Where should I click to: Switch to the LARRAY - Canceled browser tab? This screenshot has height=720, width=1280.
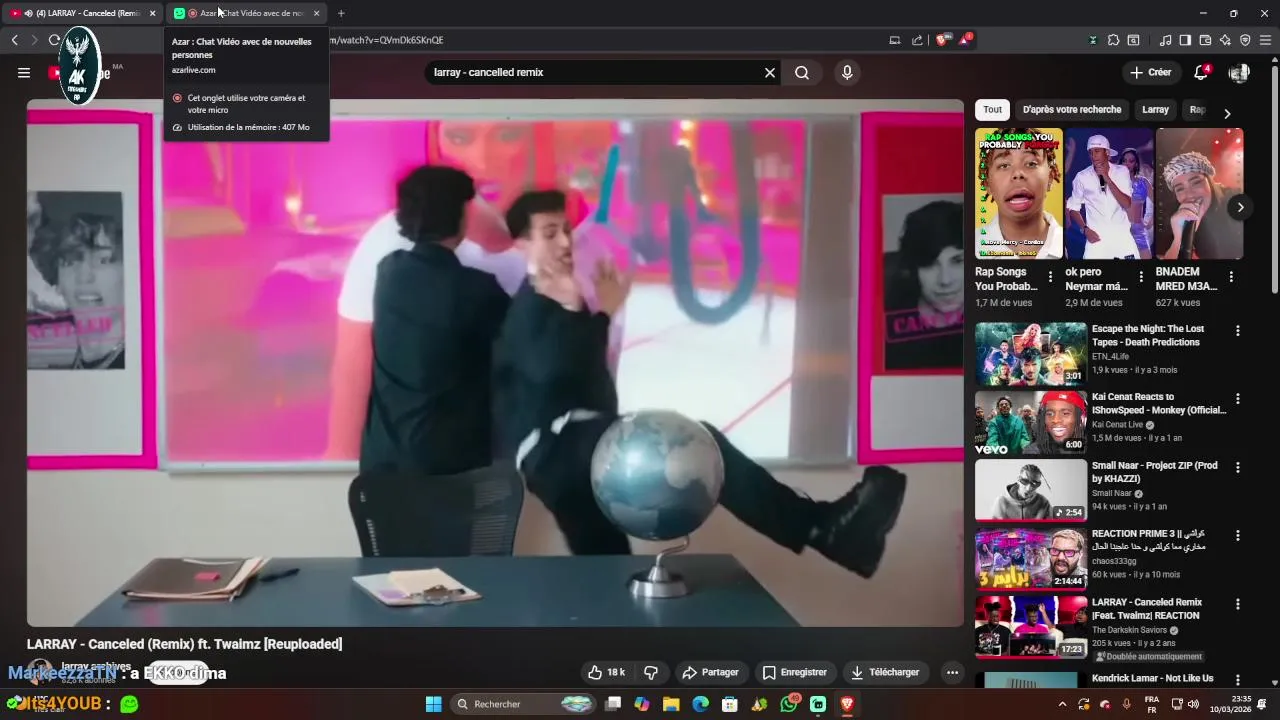pos(80,13)
